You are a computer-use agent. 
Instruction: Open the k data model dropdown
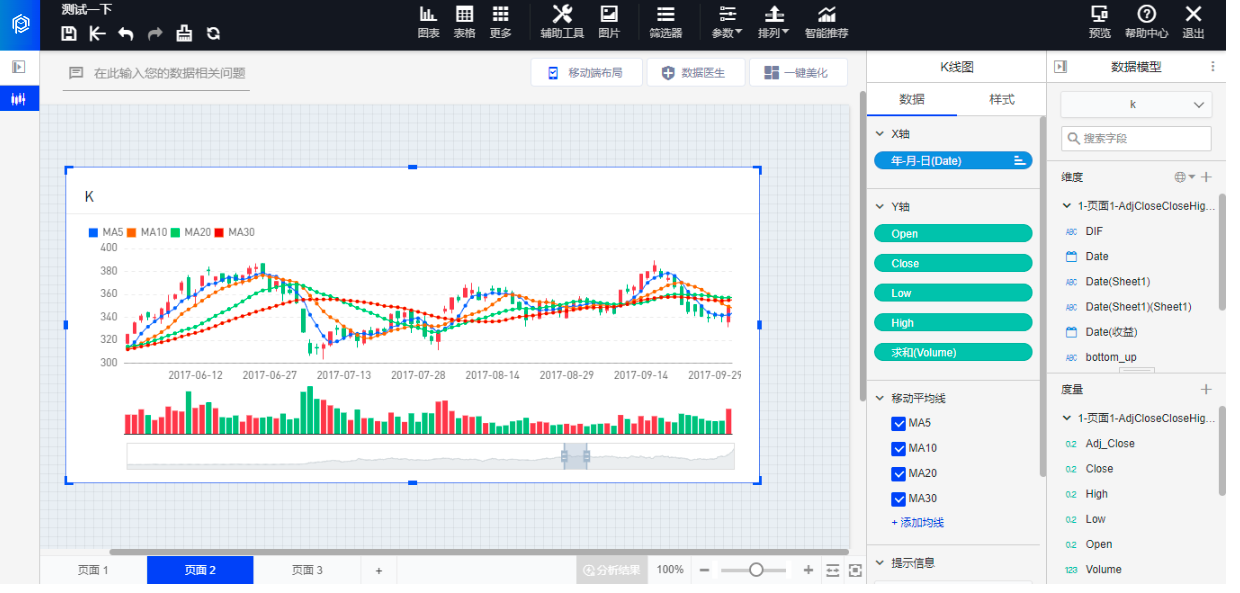[x=1136, y=104]
